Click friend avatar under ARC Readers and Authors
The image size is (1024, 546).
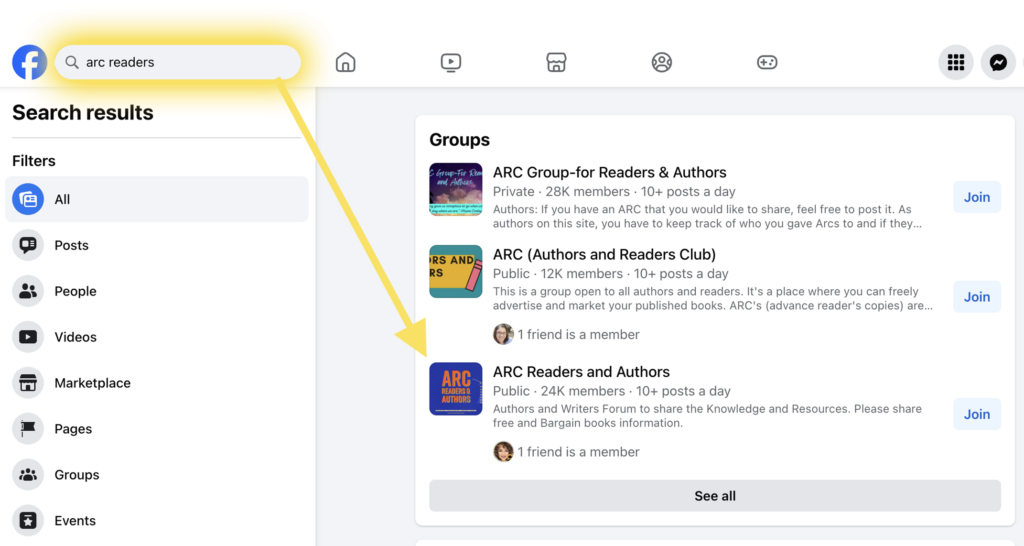coord(503,451)
